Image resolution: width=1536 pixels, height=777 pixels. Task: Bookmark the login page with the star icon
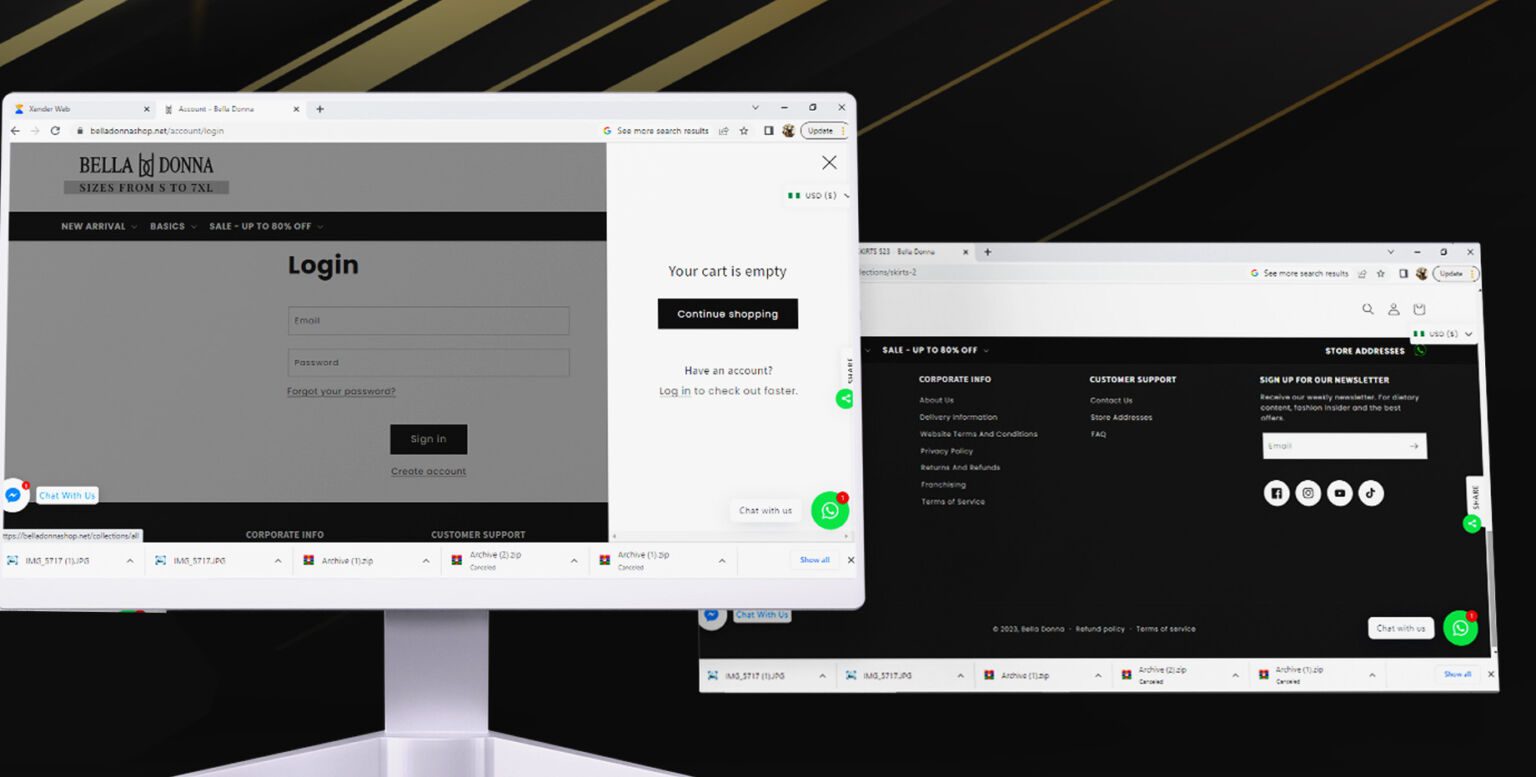tap(744, 131)
